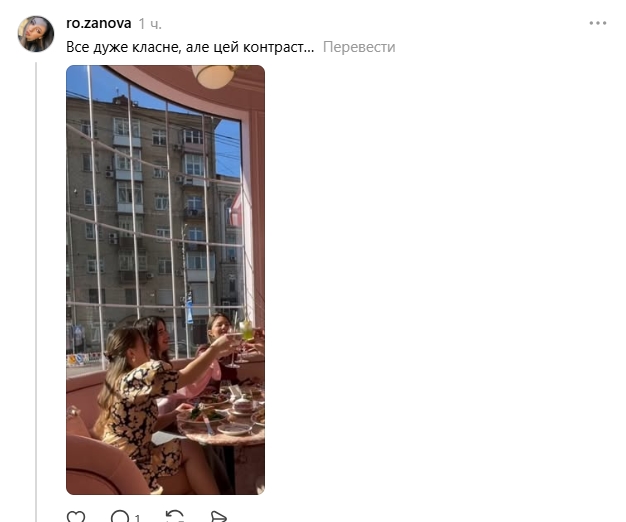Click the ro.zanova username
626x522 pixels.
(x=99, y=23)
